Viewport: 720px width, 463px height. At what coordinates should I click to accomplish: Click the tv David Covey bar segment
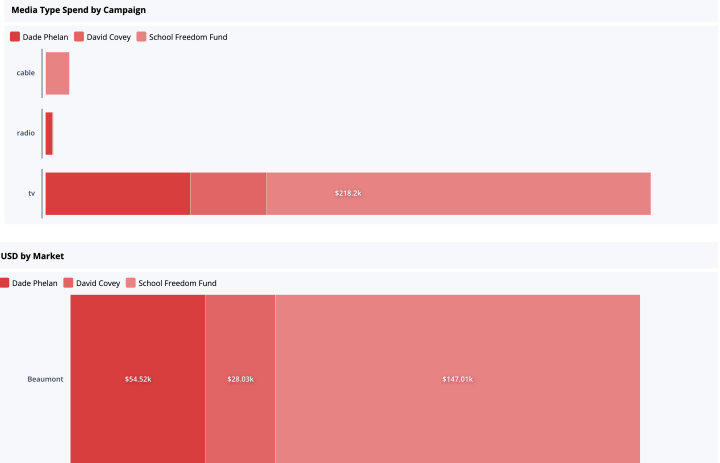click(228, 193)
